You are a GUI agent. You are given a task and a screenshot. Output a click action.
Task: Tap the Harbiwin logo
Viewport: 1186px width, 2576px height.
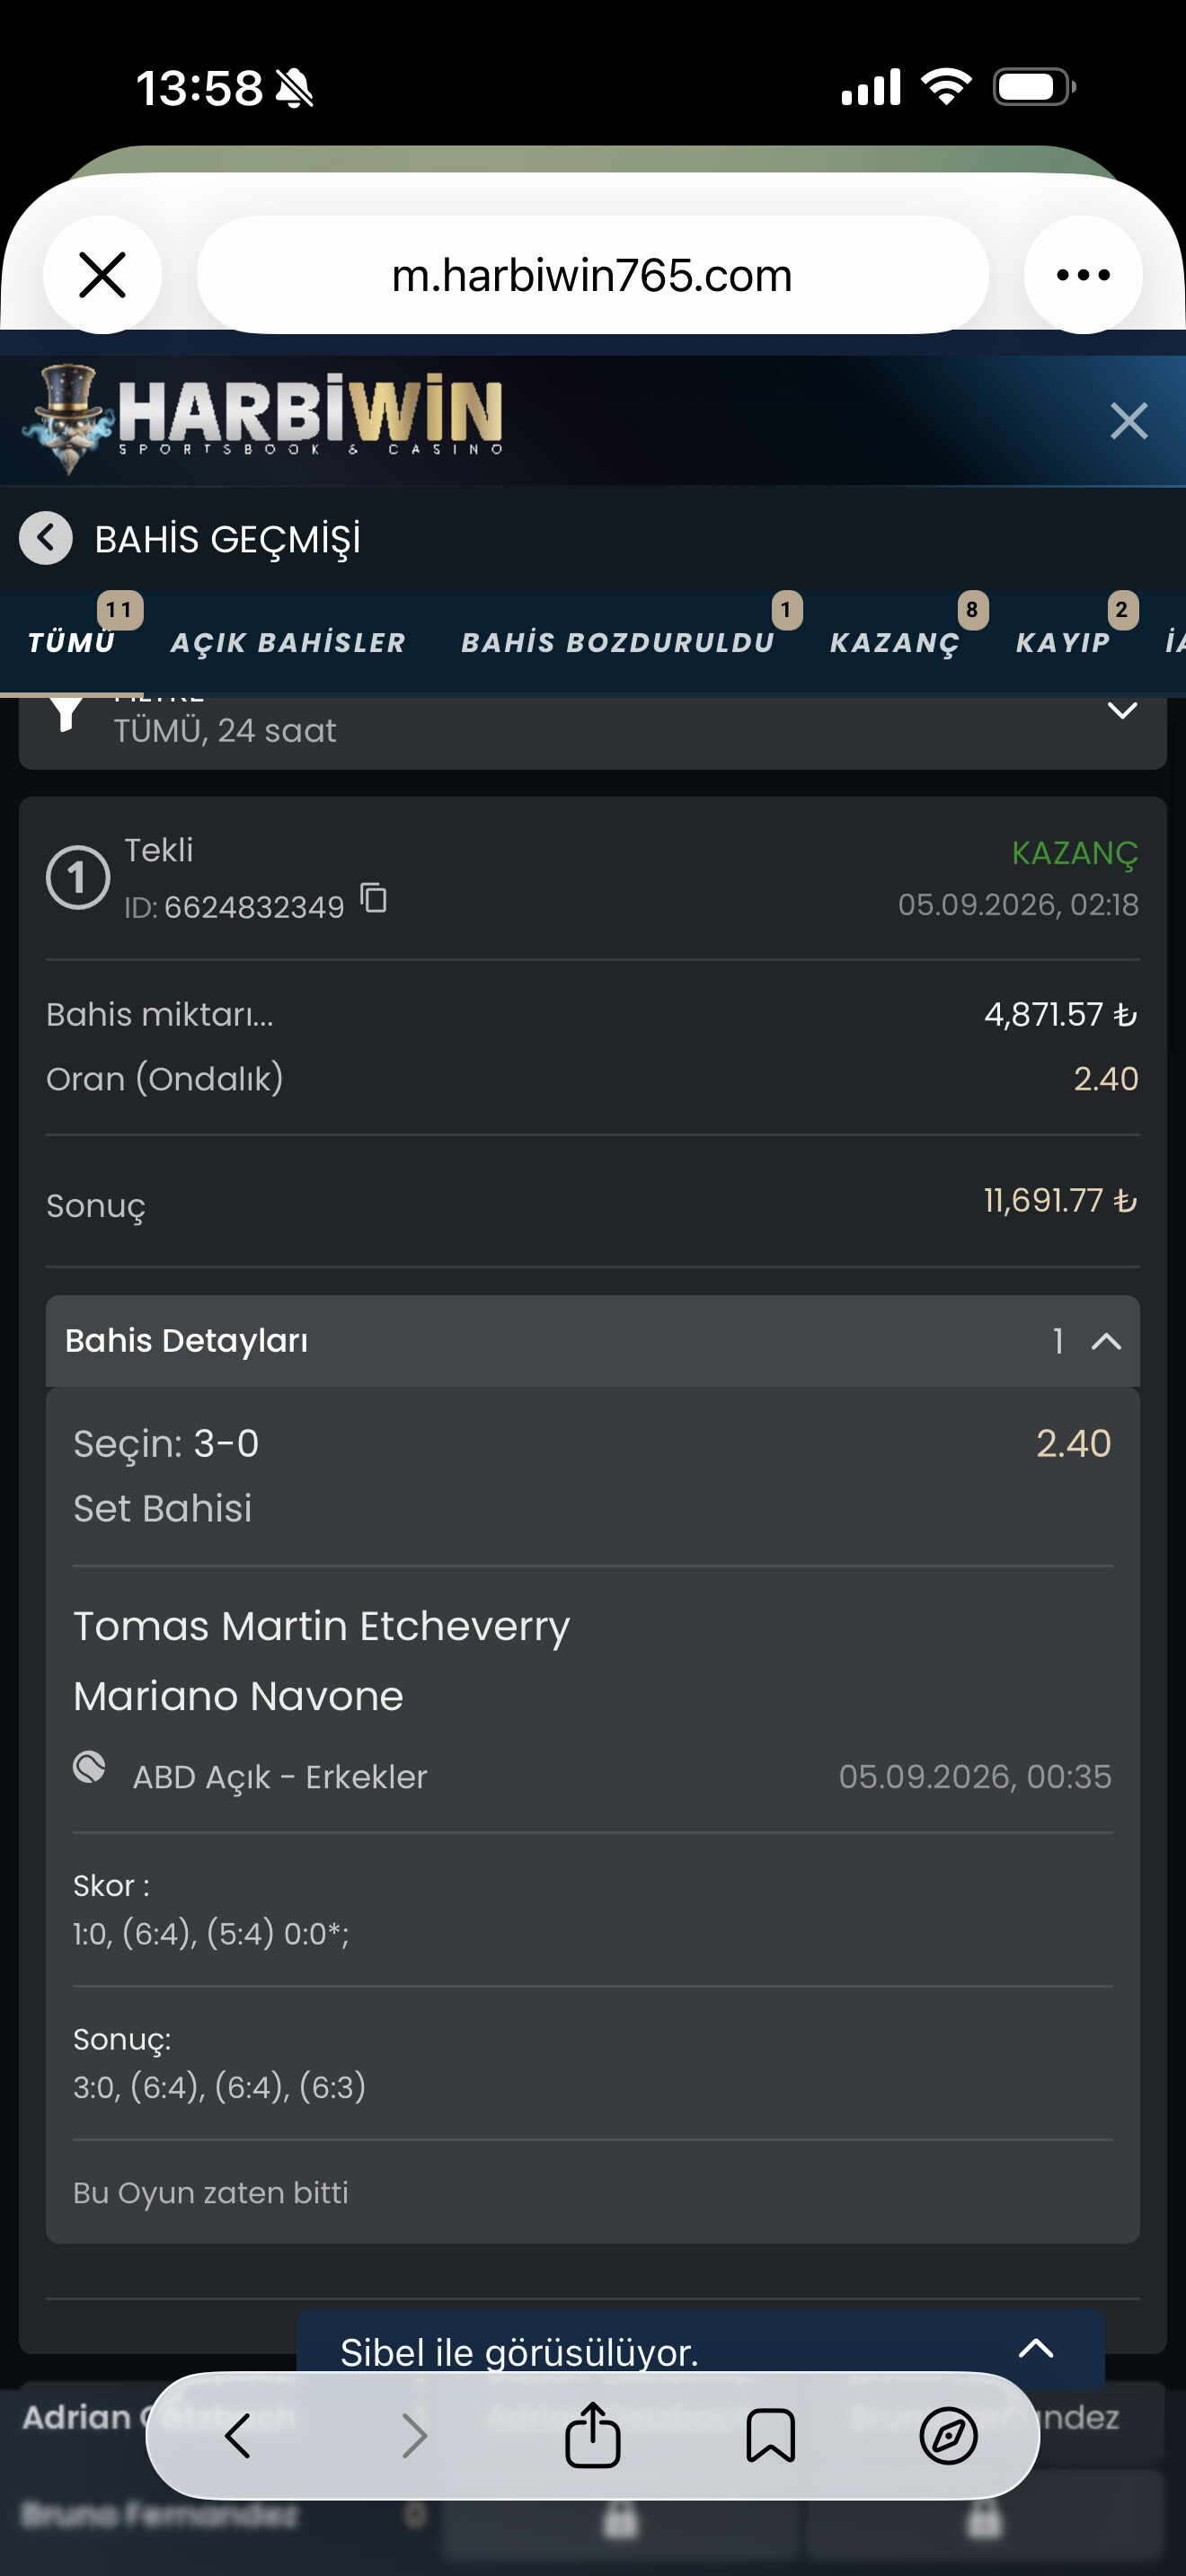click(262, 419)
